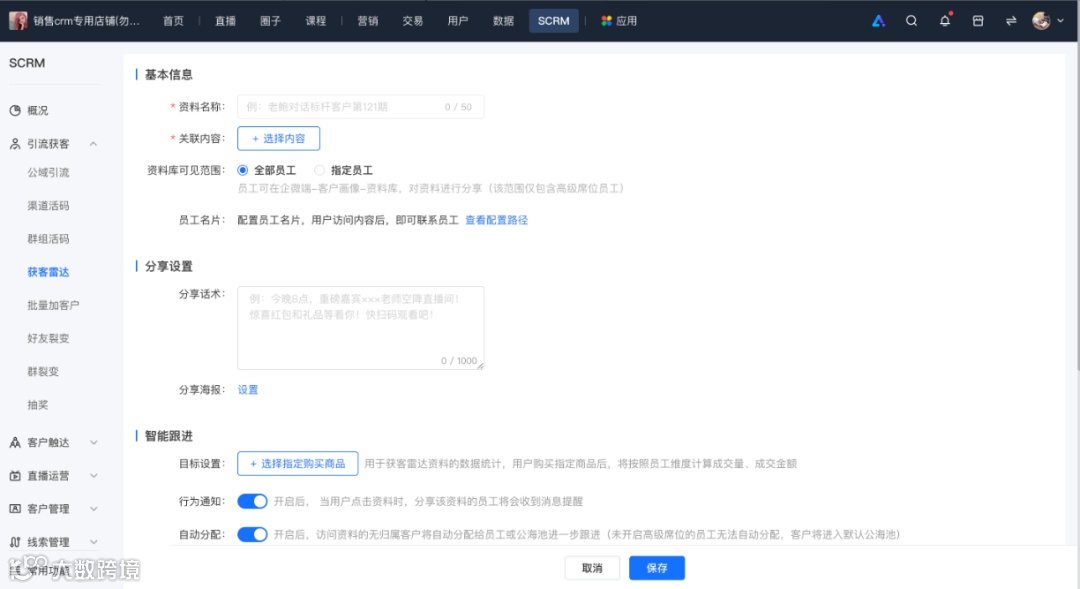Open 好友裂变 sidebar item
The image size is (1080, 589).
(48, 338)
